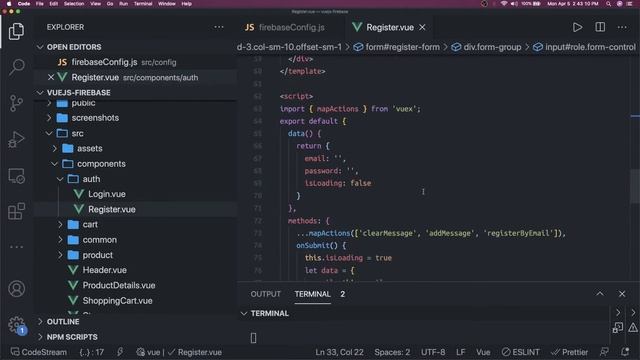Open the Apple menu
Viewport: 640px width, 360px height.
point(9,4)
